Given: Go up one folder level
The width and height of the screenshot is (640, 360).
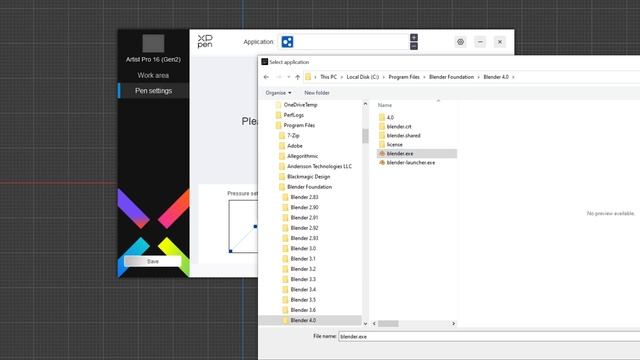Looking at the screenshot, I should (298, 77).
